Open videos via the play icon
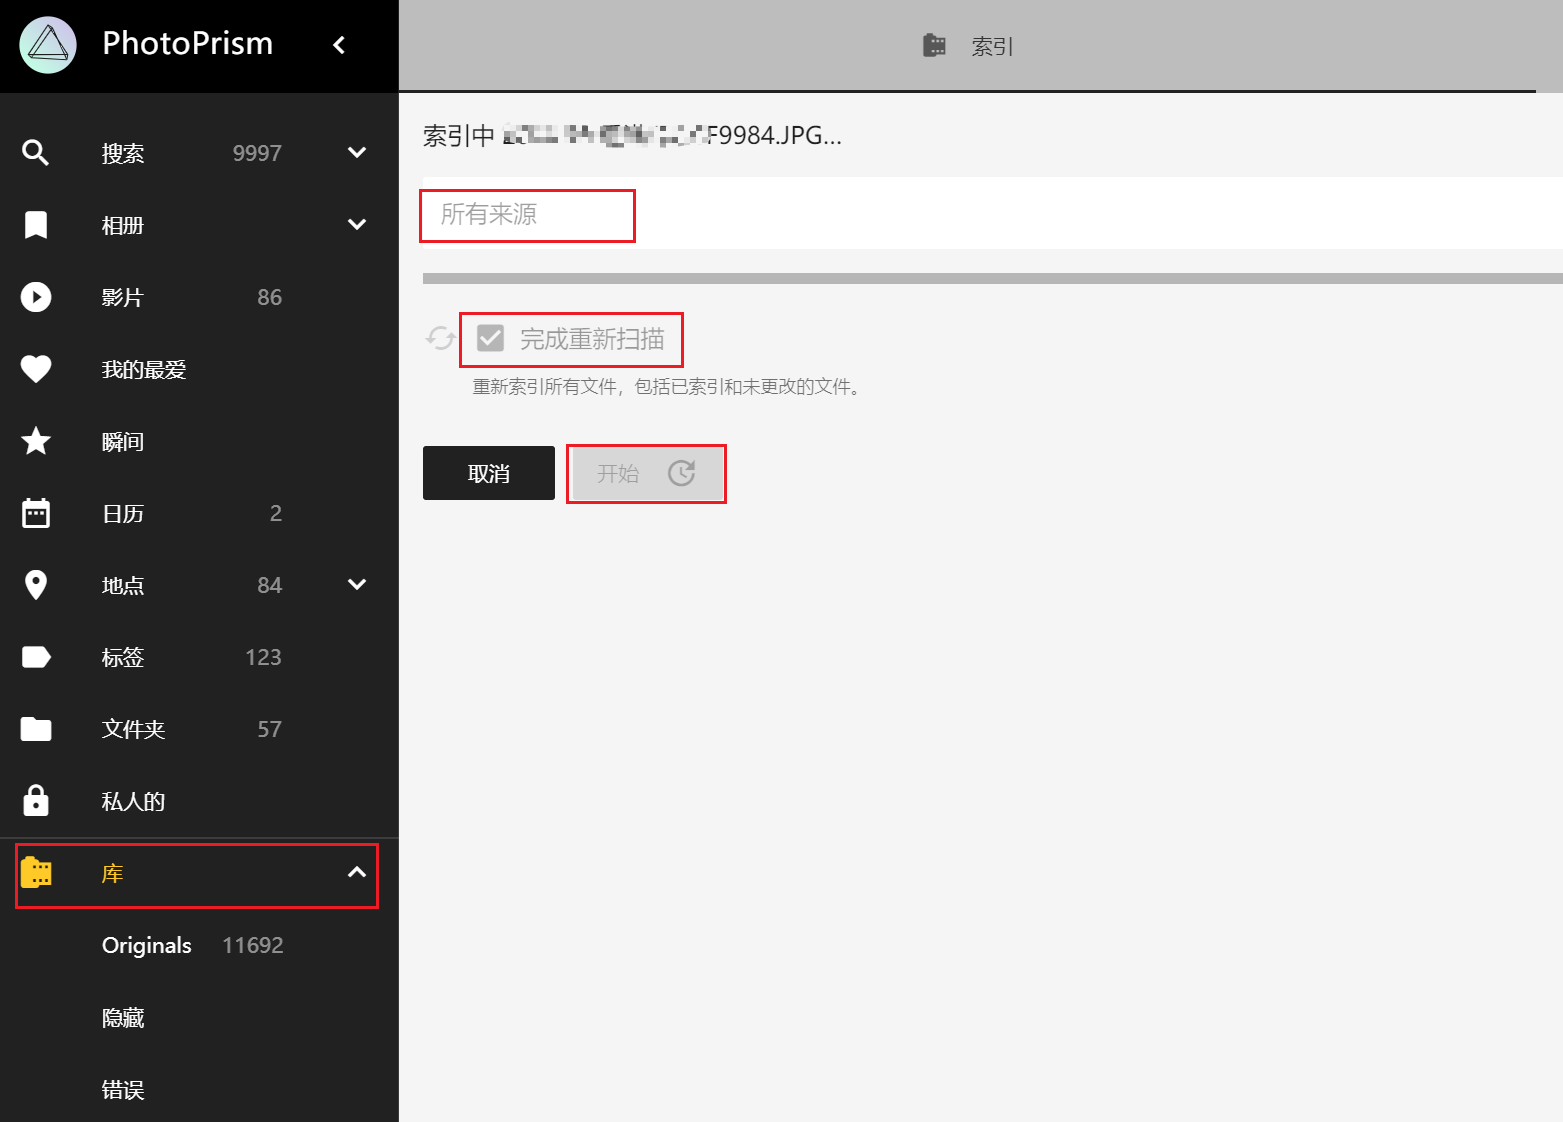The image size is (1563, 1122). click(x=36, y=297)
